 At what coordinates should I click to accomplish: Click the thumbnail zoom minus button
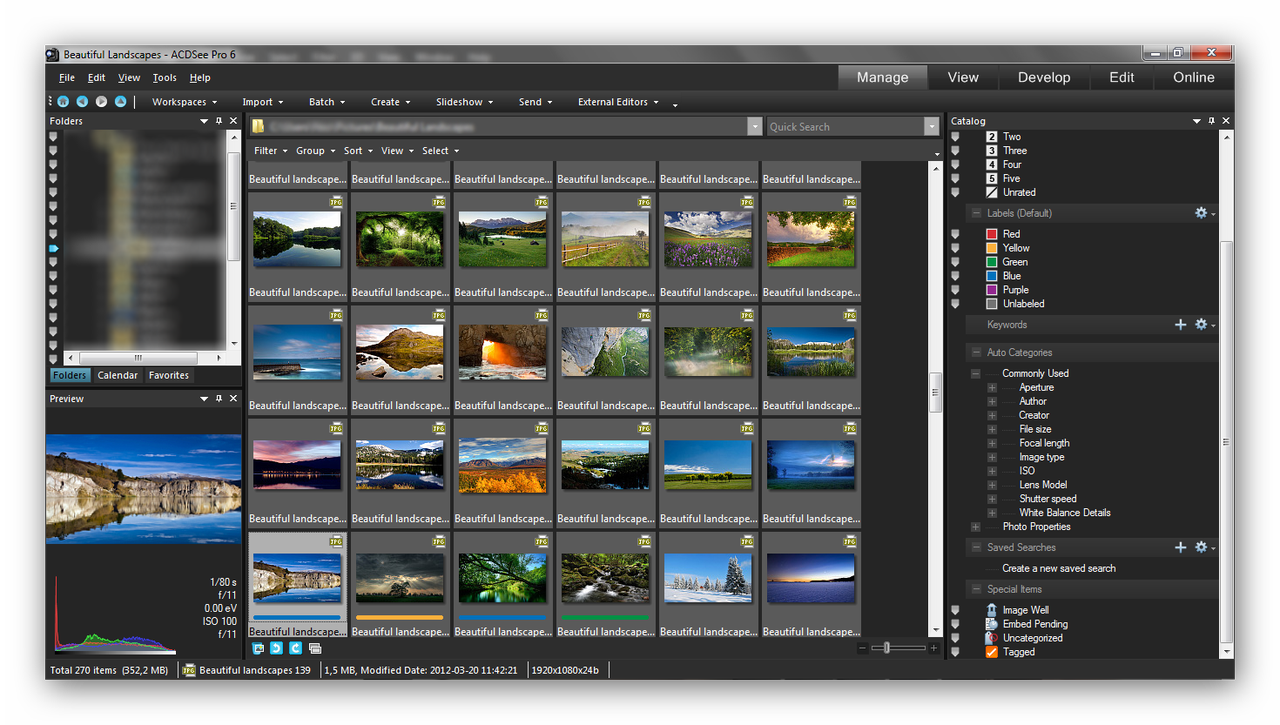(x=862, y=648)
